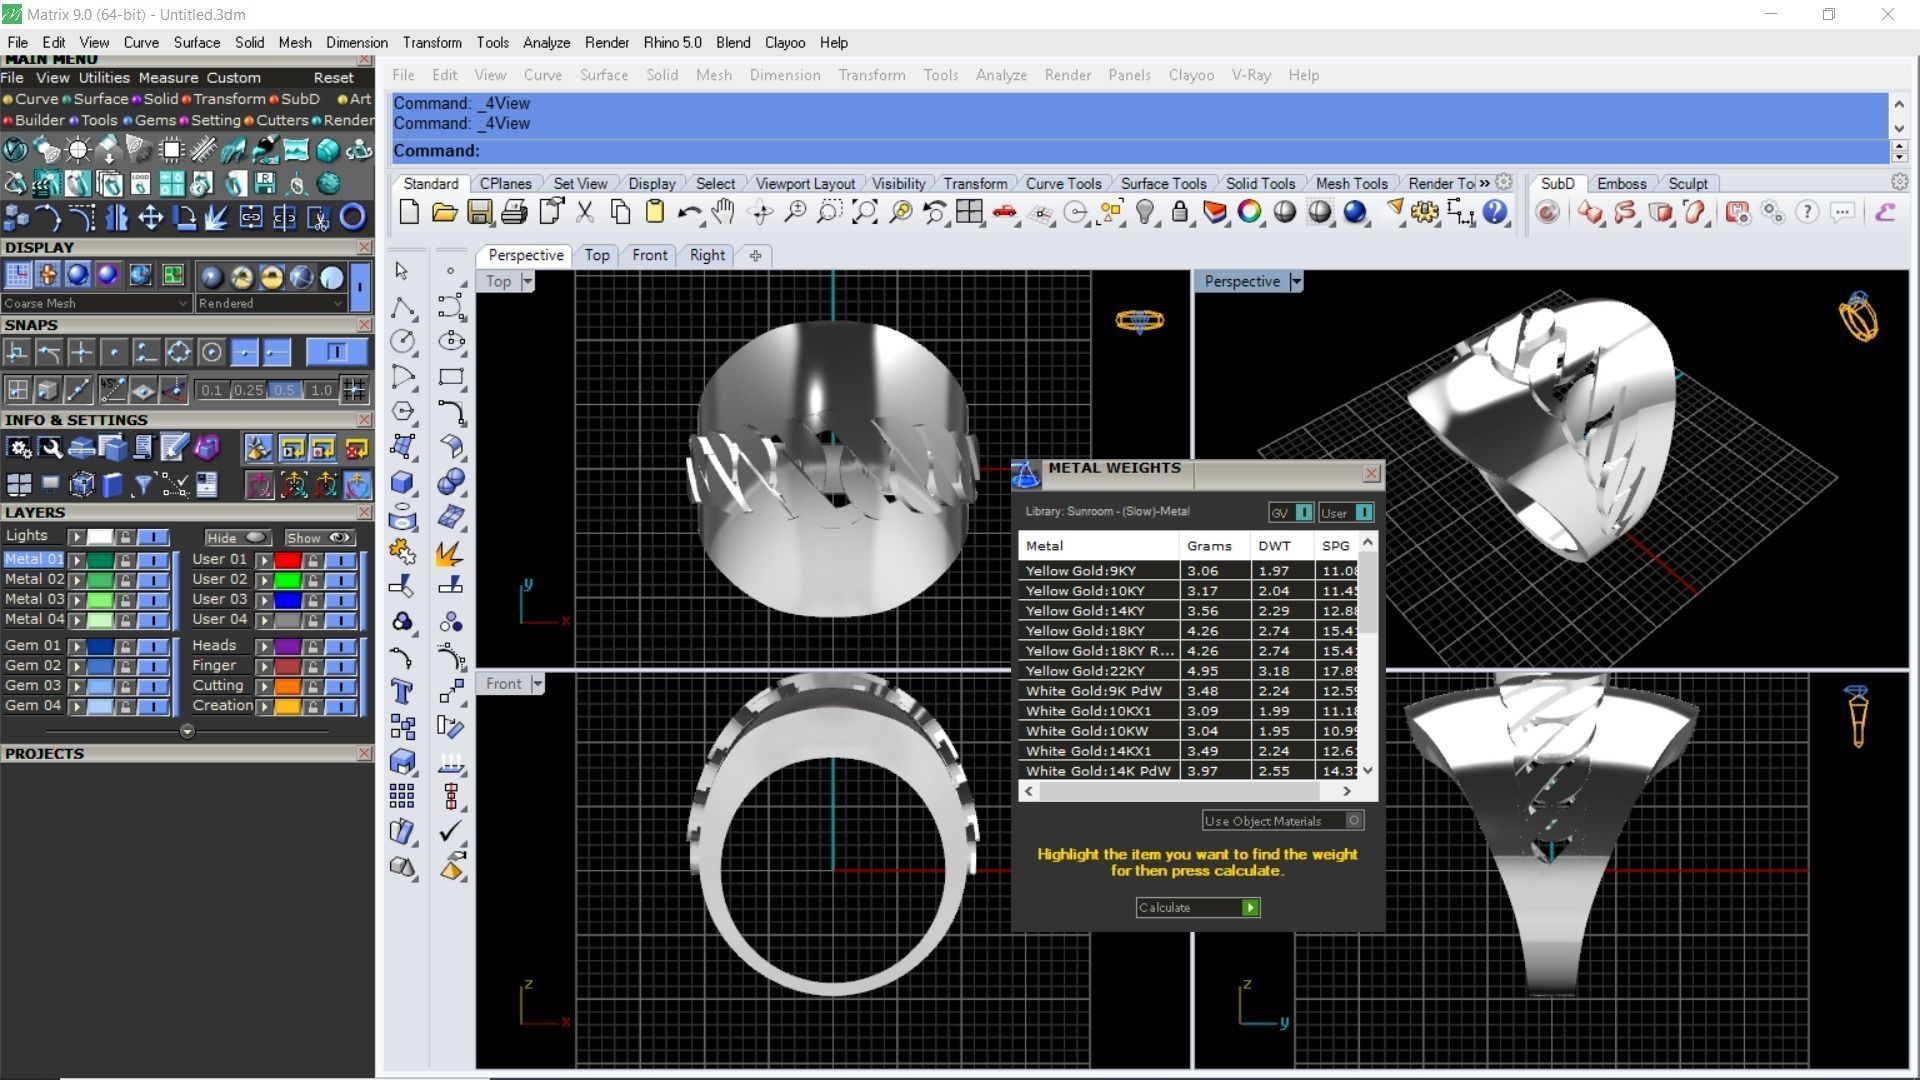Select the Polyline tool in side toolbar
This screenshot has height=1080, width=1920.
pos(403,307)
